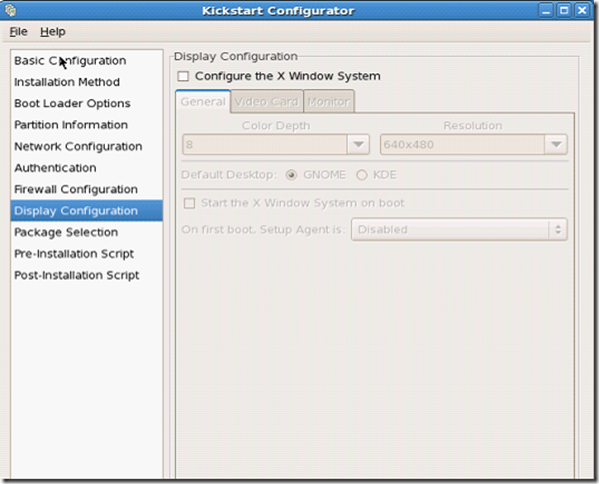Enable Configure the X Window System checkbox
Viewport: 599px width, 484px height.
(x=183, y=76)
